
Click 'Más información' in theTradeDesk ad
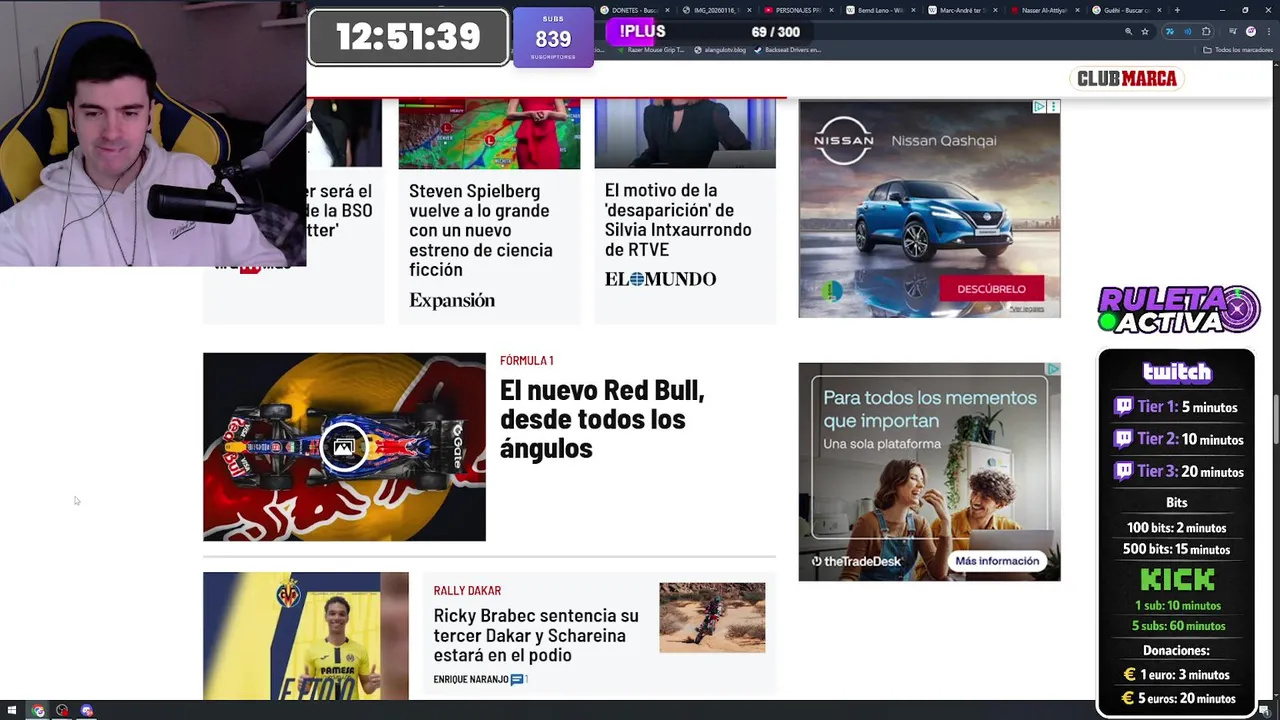tap(997, 561)
